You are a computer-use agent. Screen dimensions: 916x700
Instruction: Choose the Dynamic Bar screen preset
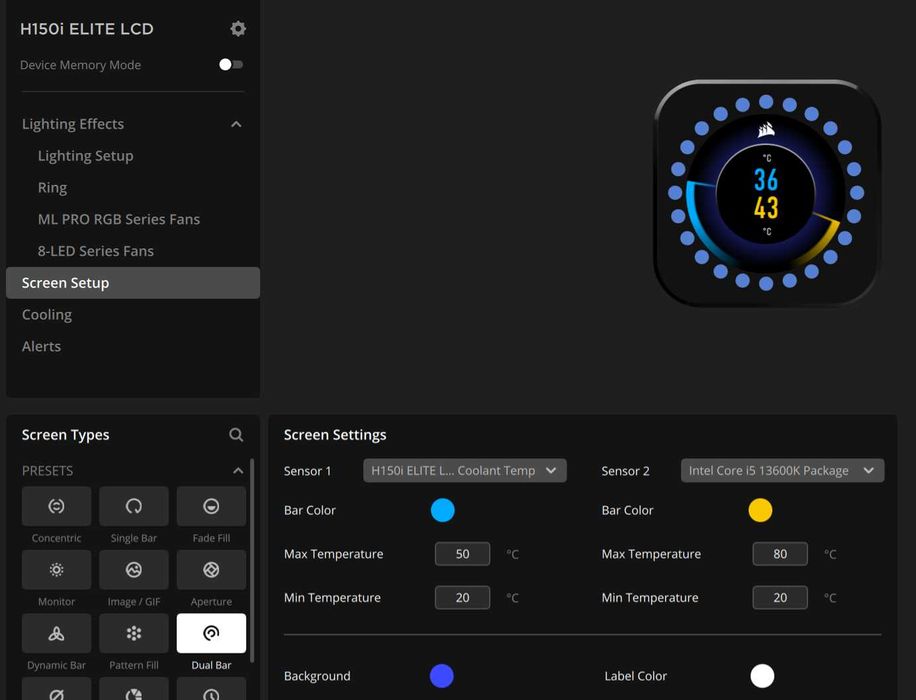56,633
